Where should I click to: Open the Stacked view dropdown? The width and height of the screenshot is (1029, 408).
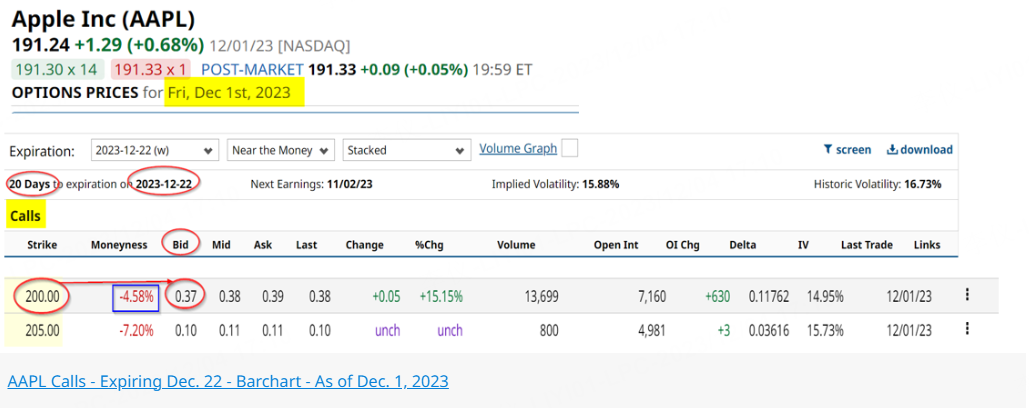pyautogui.click(x=405, y=150)
